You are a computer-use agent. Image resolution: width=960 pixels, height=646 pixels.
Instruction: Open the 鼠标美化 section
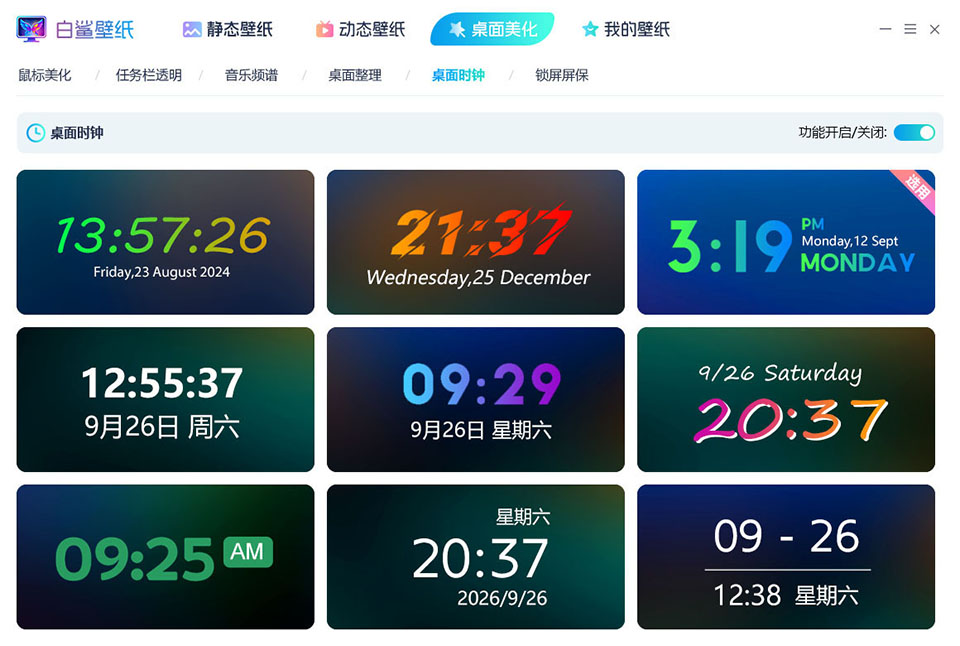point(45,75)
